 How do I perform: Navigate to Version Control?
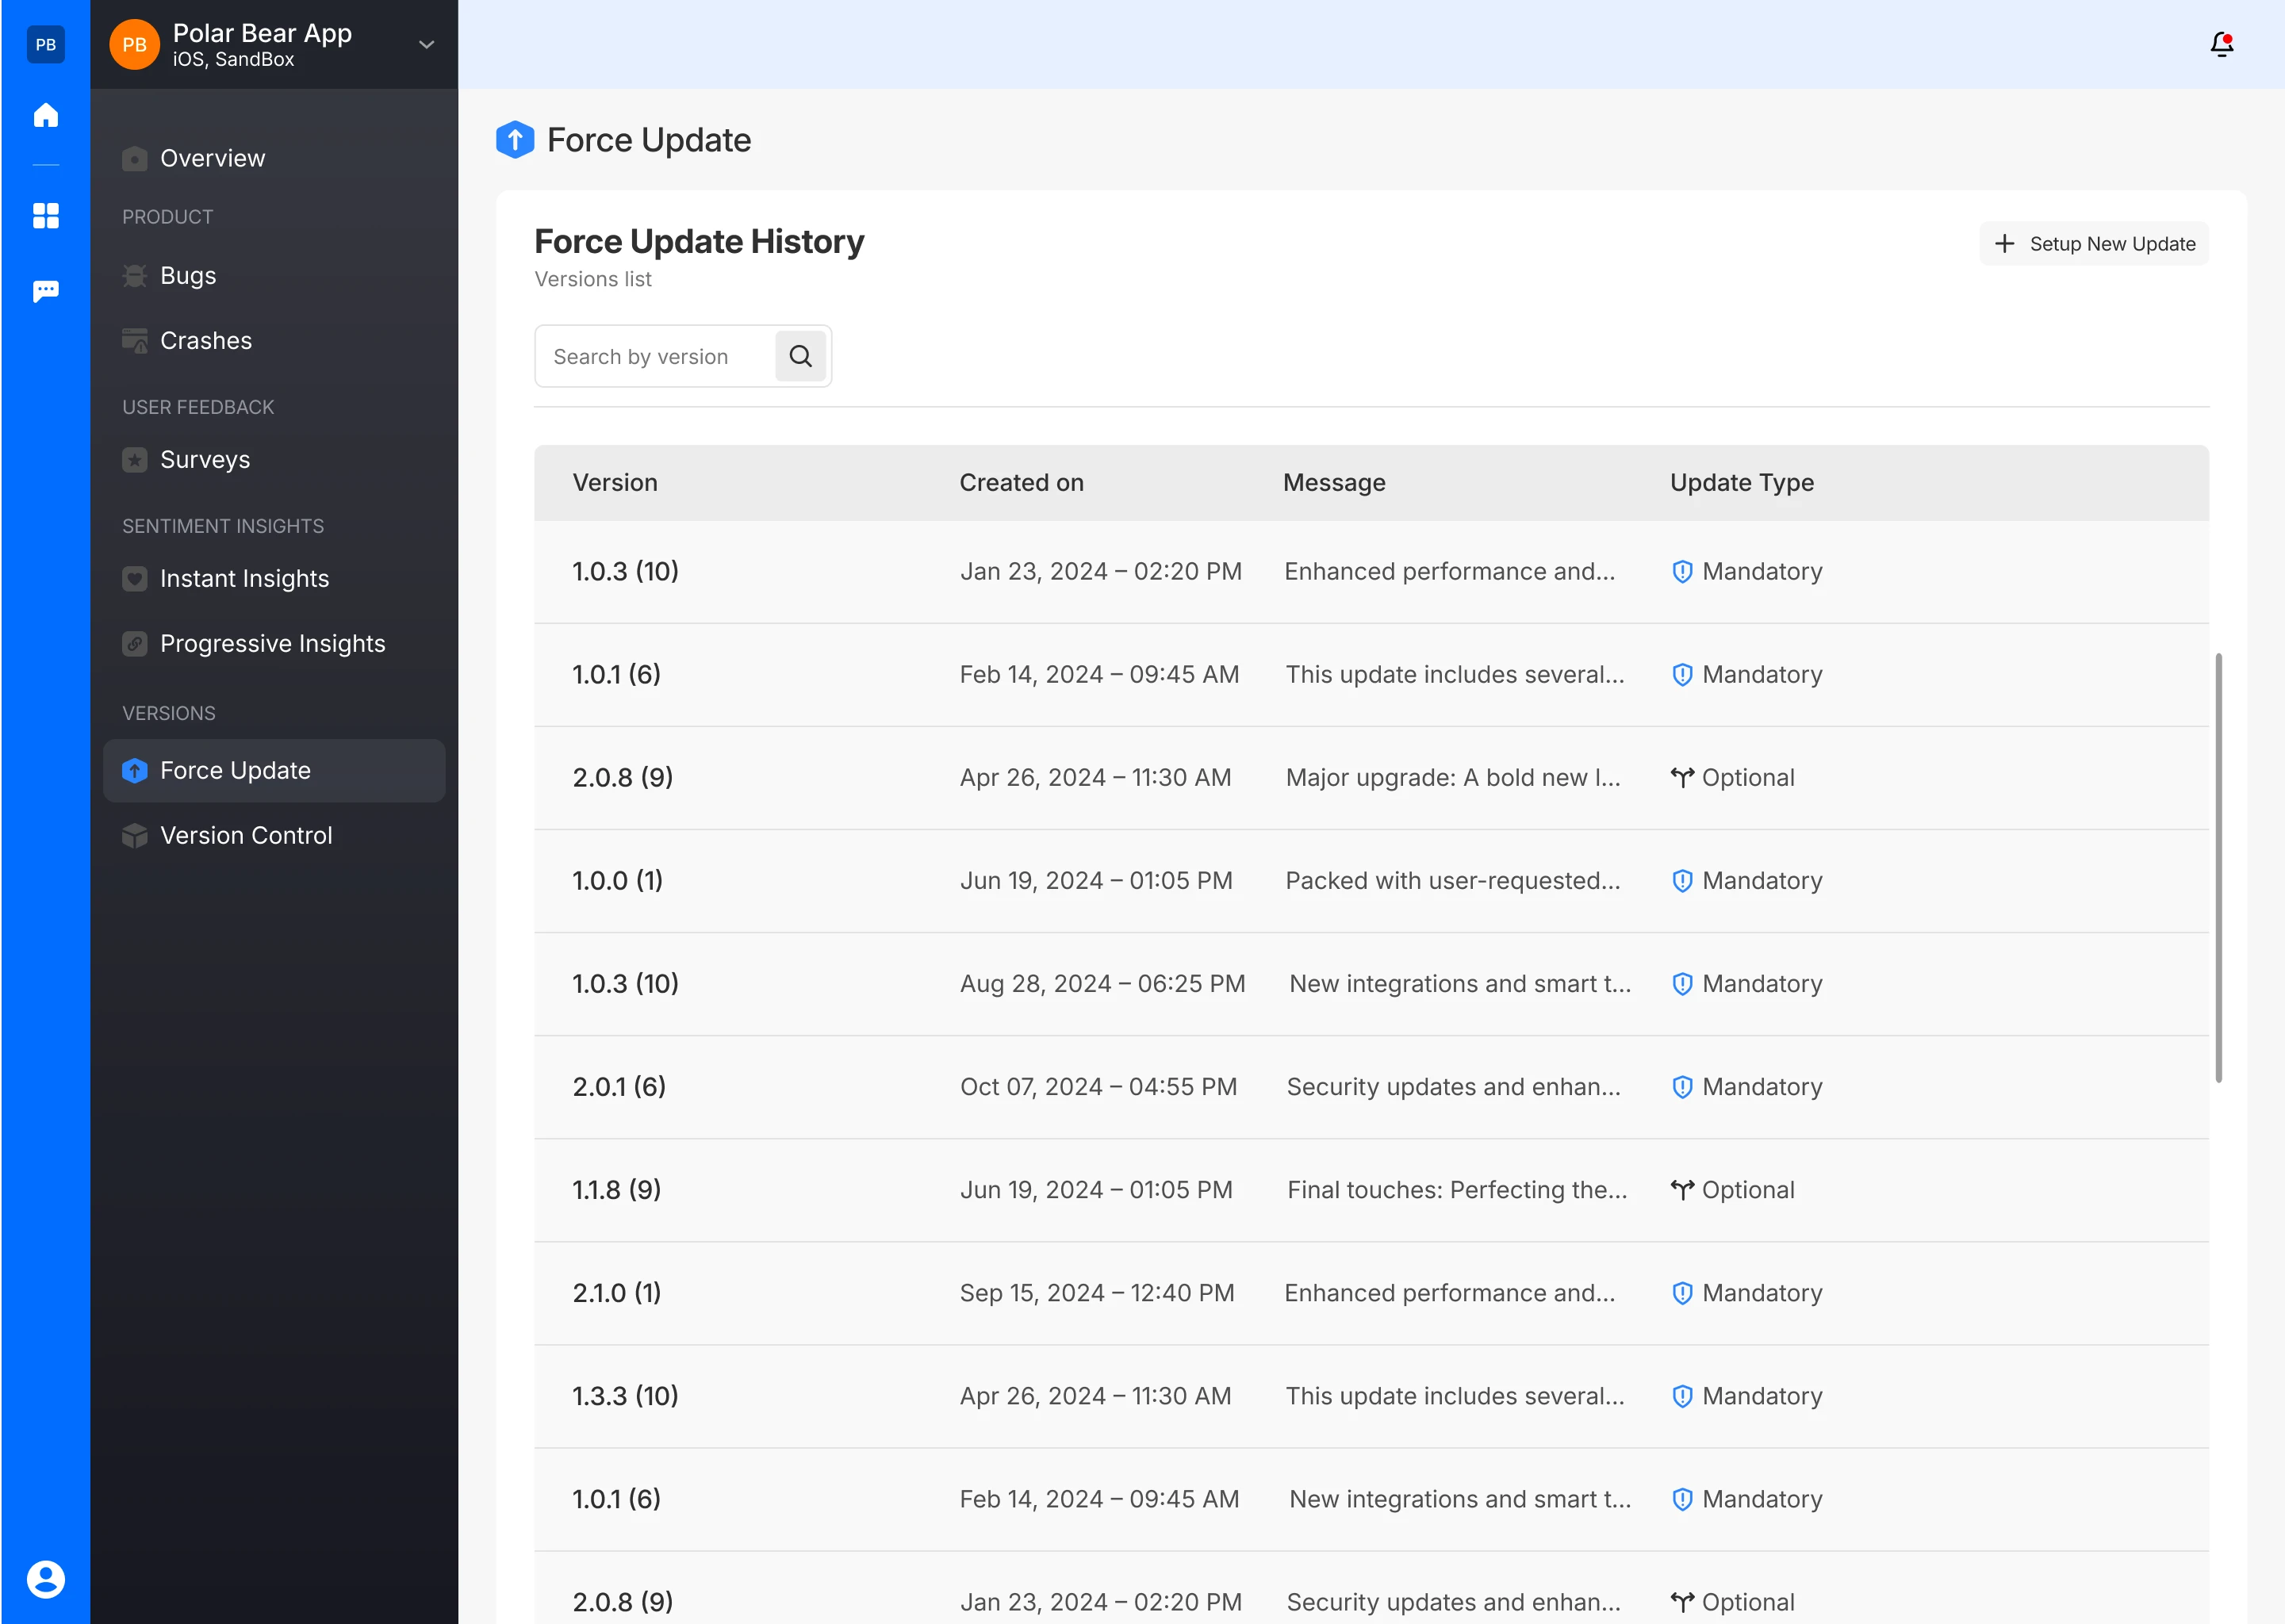tap(246, 835)
